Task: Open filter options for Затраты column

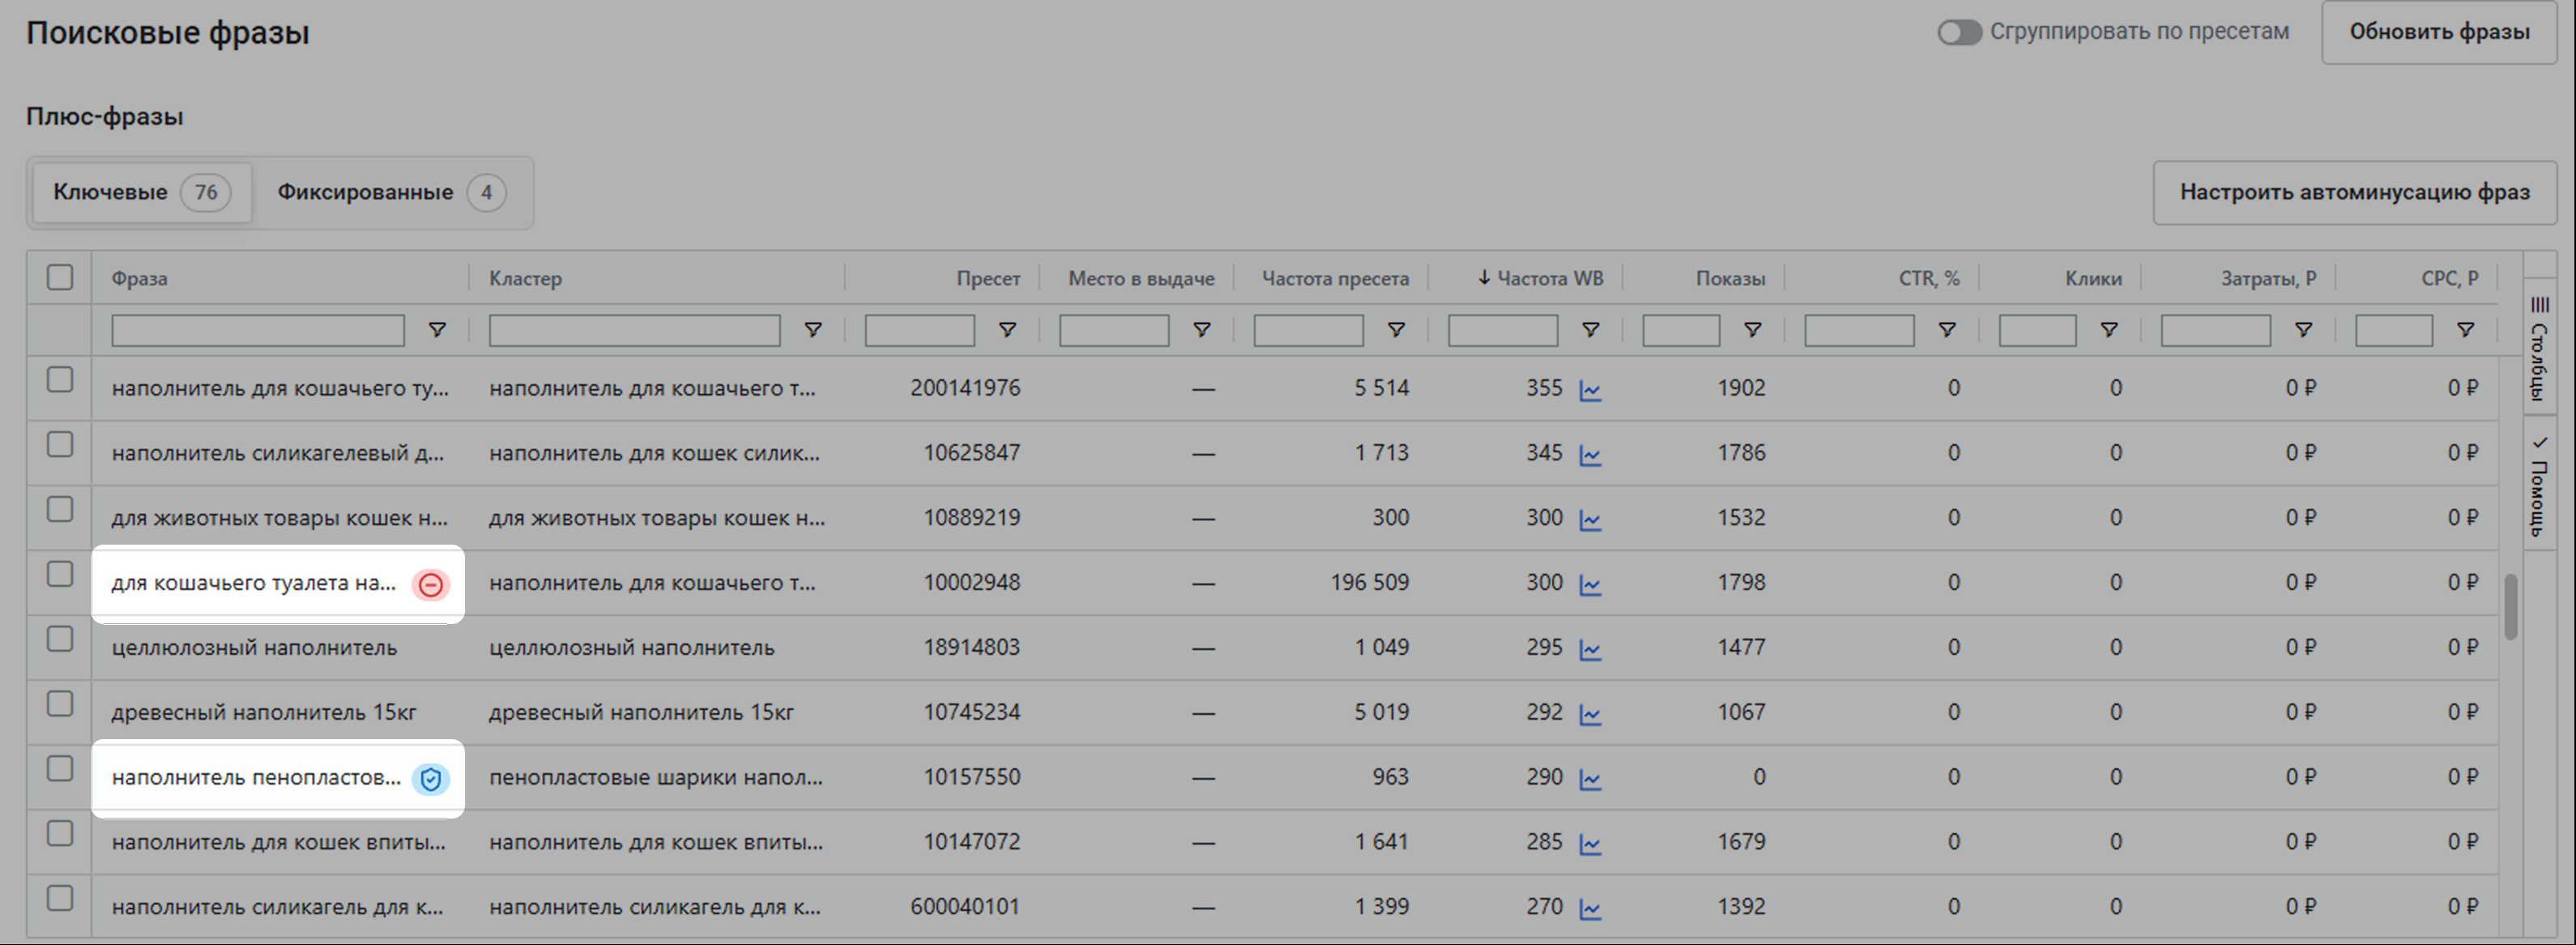Action: point(2303,330)
